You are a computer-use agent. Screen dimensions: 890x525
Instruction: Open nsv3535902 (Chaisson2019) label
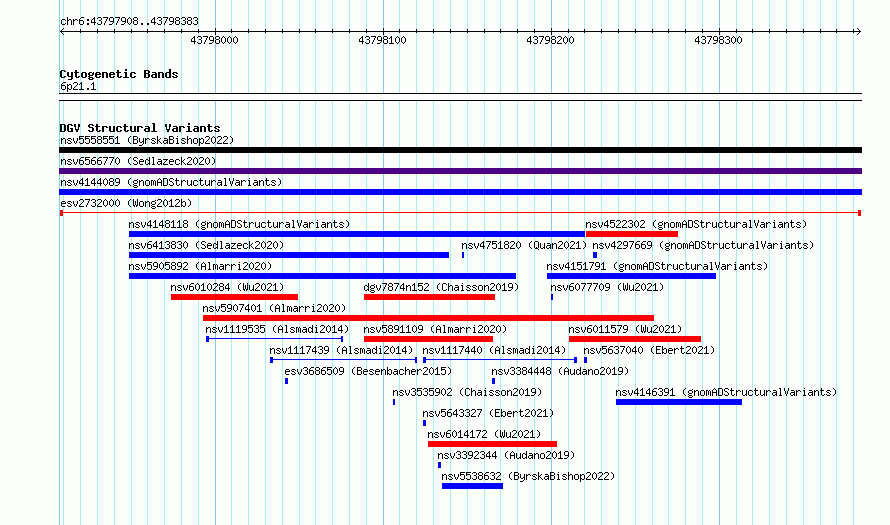coord(467,392)
